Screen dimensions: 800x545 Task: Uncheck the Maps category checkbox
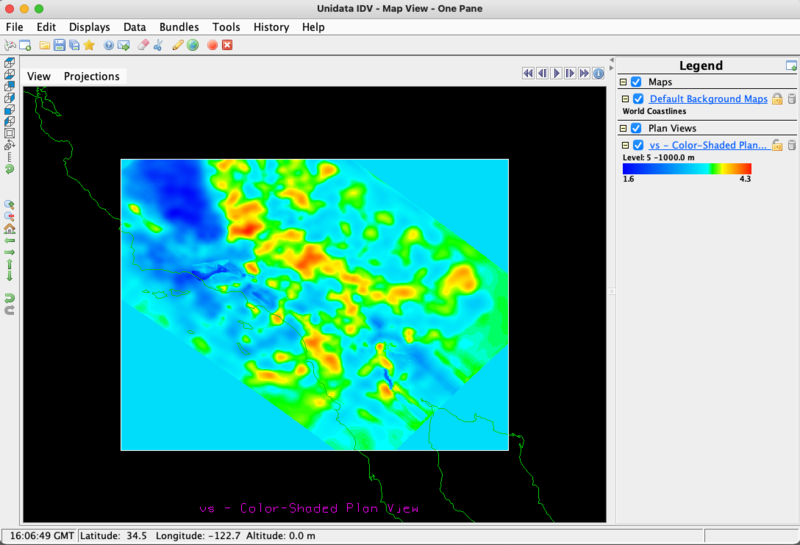[636, 82]
